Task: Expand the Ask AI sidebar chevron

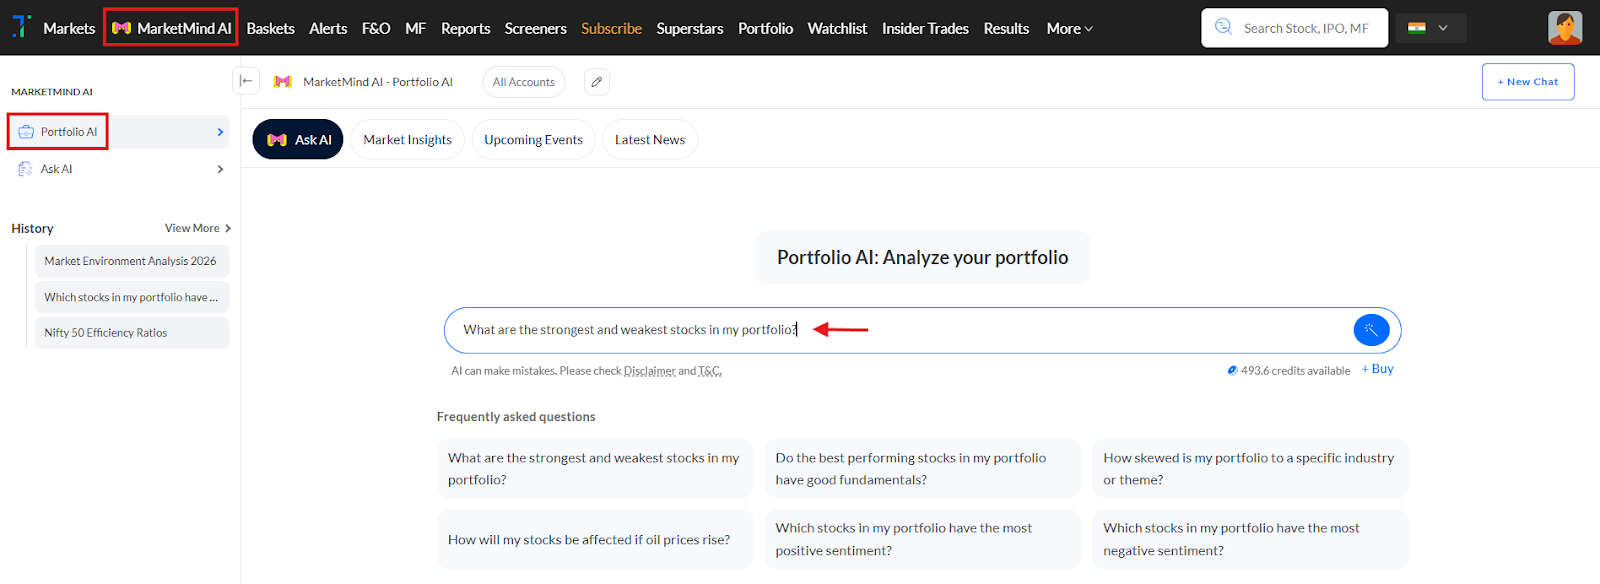Action: (220, 169)
